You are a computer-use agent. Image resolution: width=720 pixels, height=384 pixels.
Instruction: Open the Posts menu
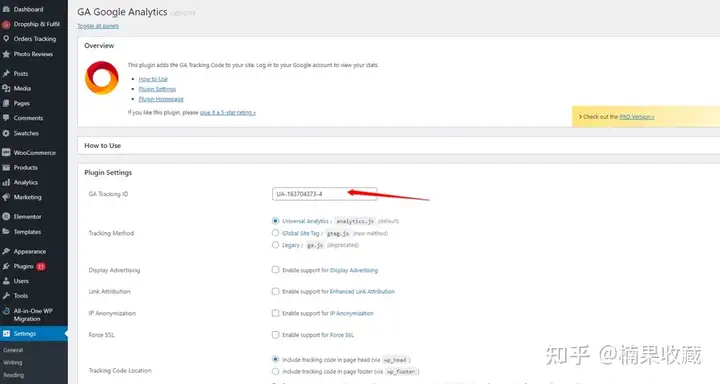tap(21, 73)
